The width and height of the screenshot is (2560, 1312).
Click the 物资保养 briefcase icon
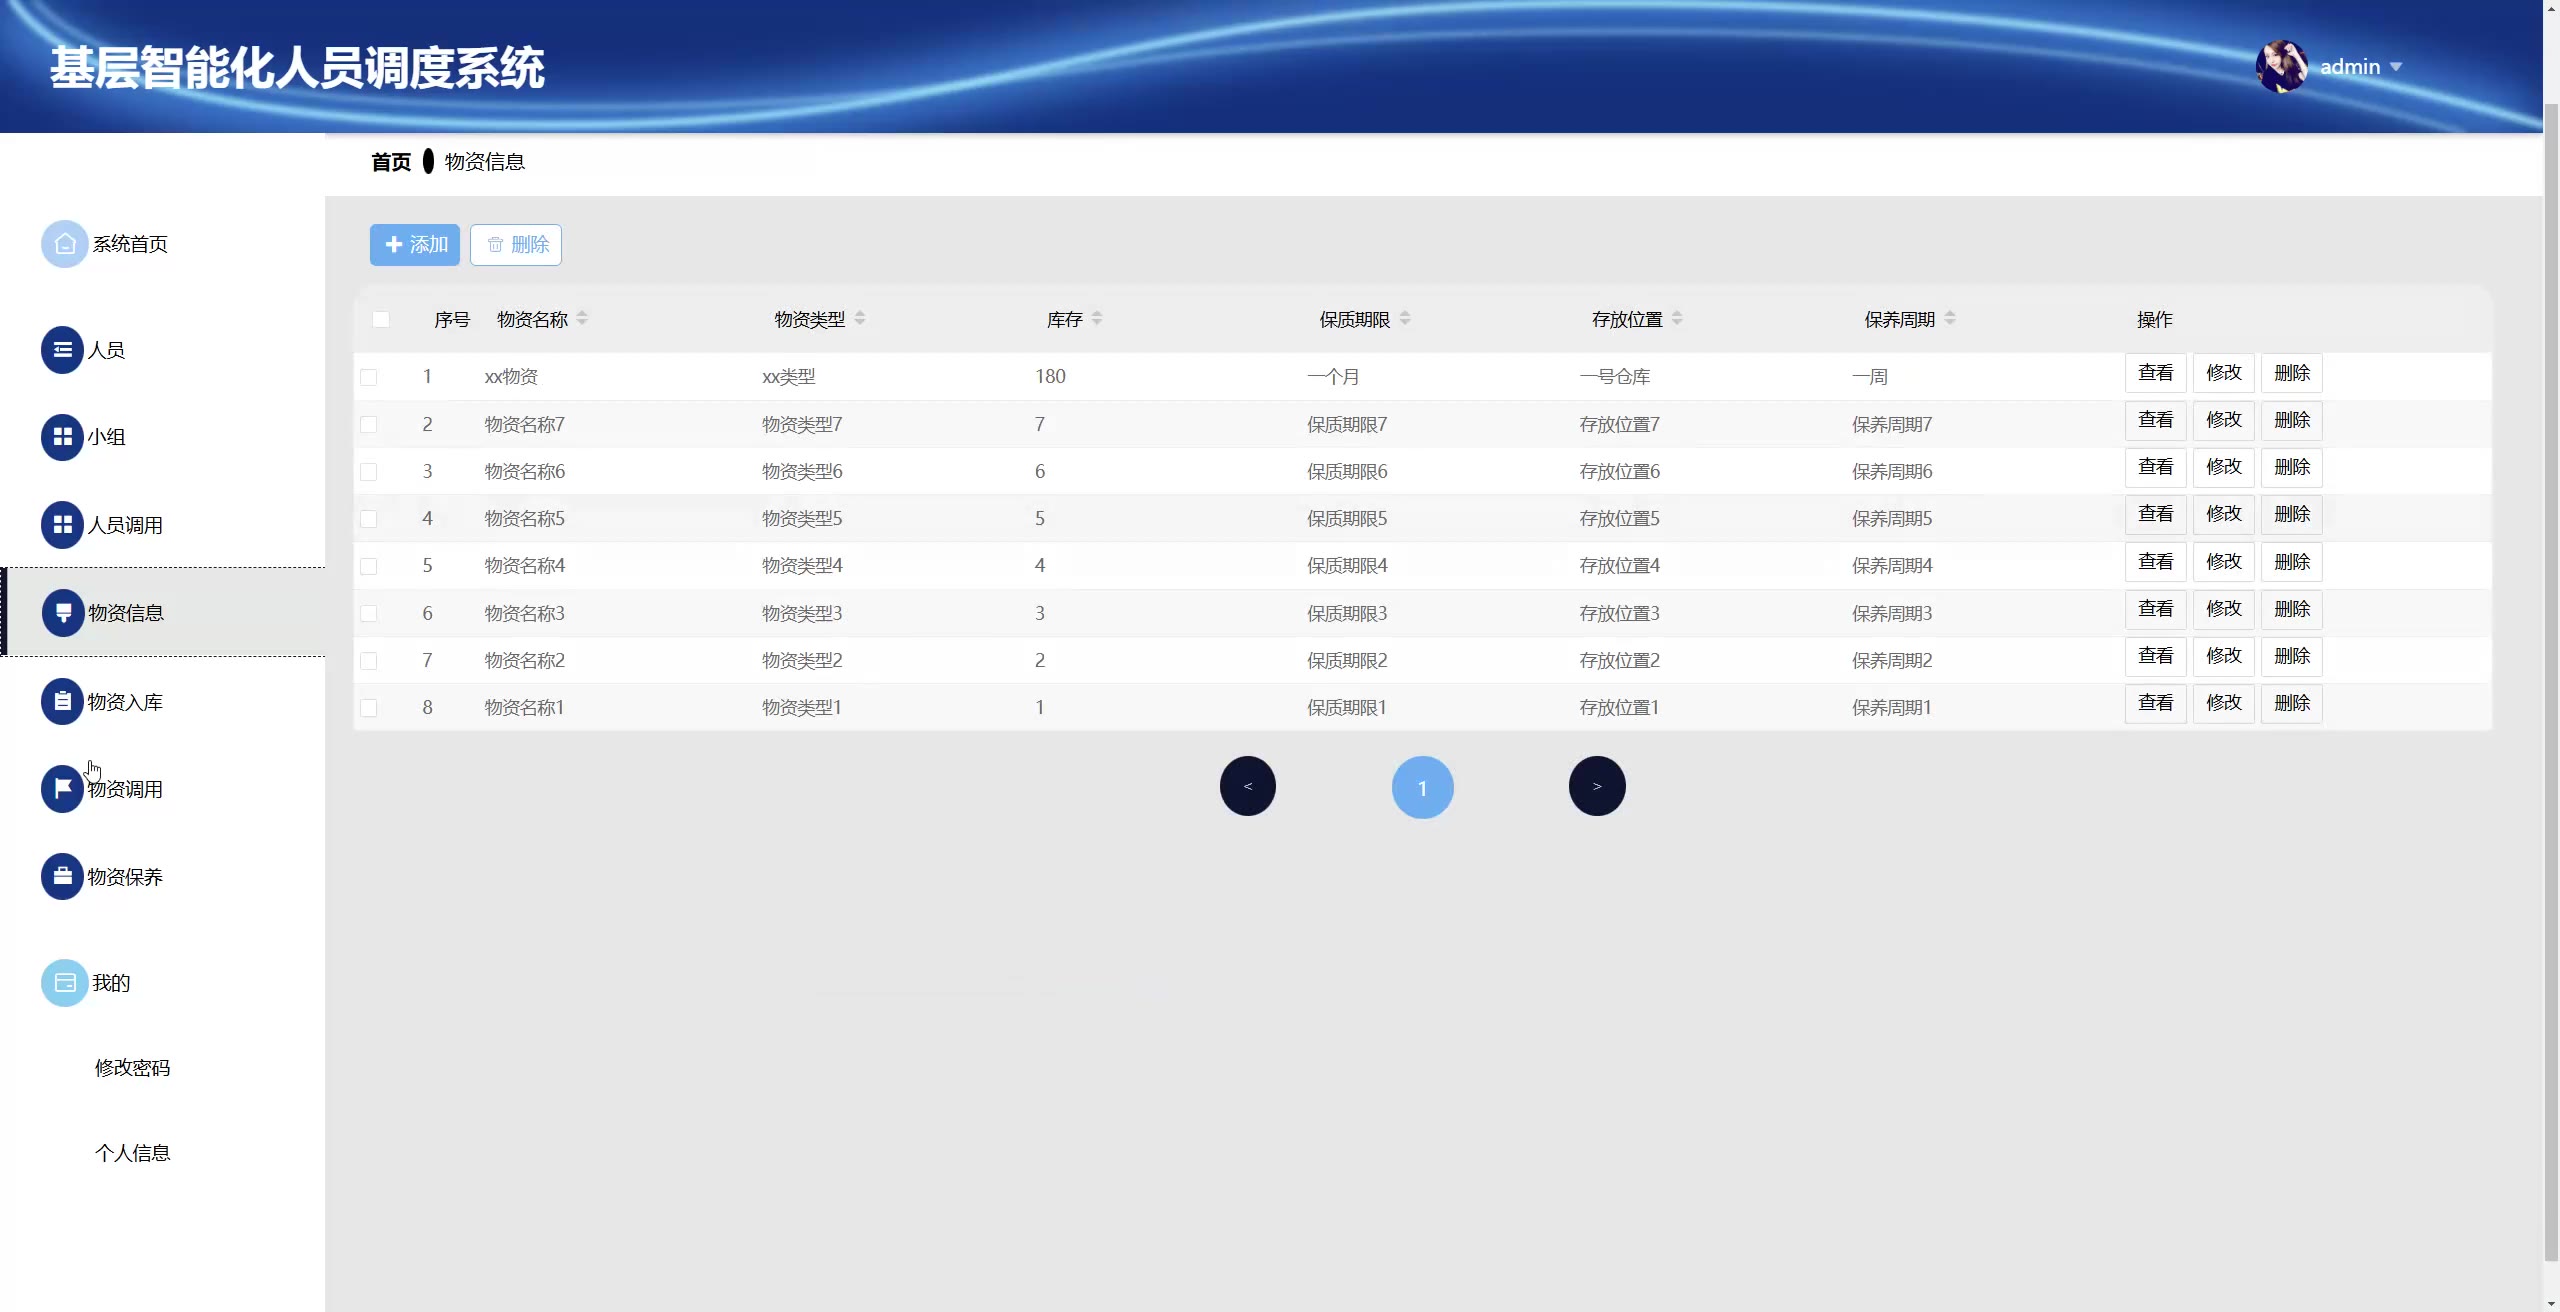tap(62, 877)
